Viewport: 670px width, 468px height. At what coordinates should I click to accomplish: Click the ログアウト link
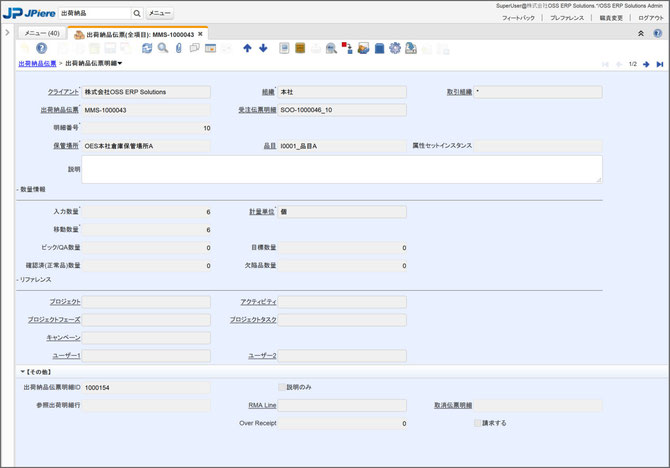(651, 18)
